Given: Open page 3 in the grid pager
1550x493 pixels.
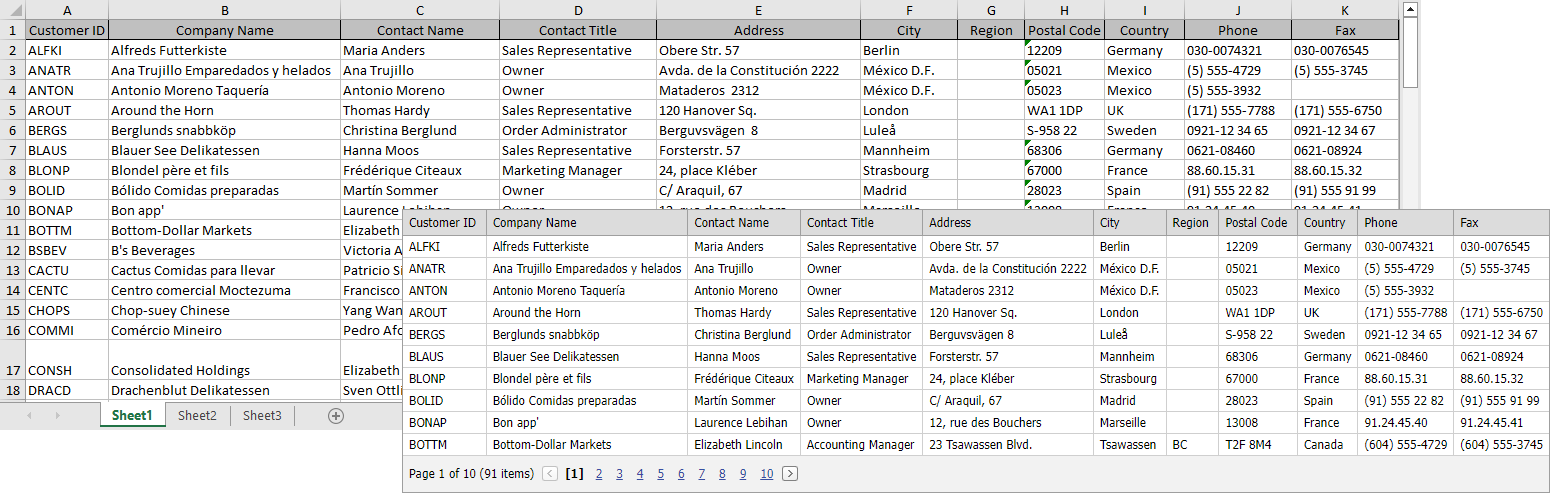Looking at the screenshot, I should [619, 474].
